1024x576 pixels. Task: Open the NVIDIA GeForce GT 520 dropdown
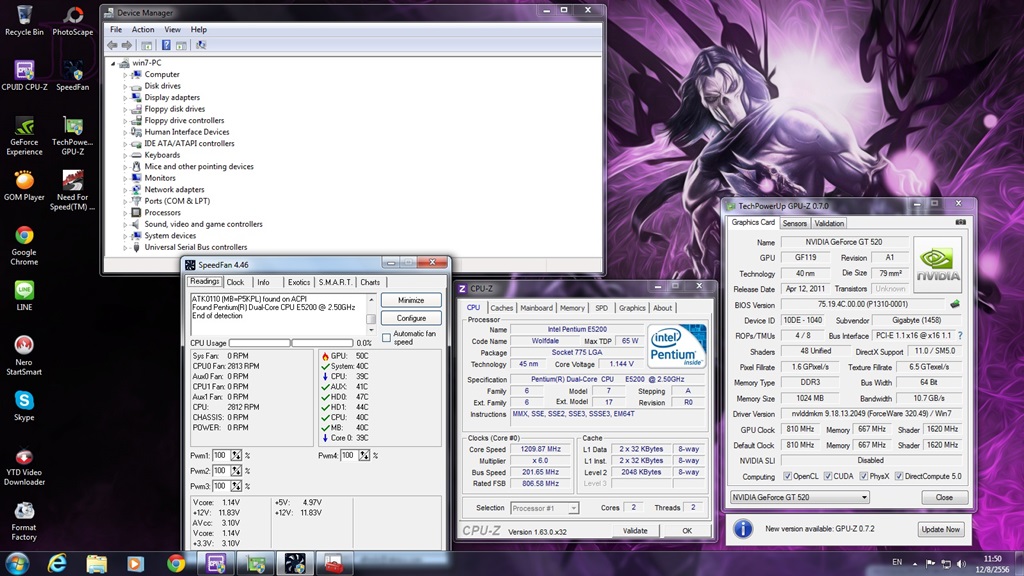799,497
